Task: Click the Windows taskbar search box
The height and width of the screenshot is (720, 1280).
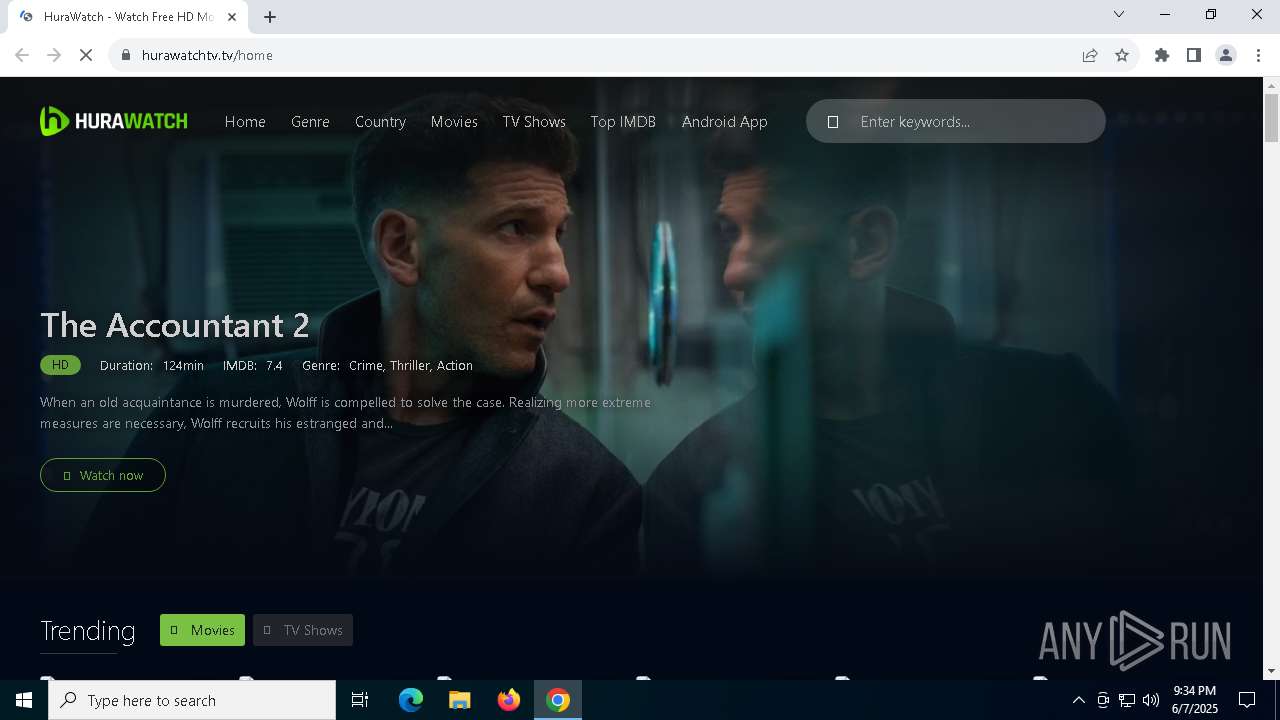Action: point(192,700)
